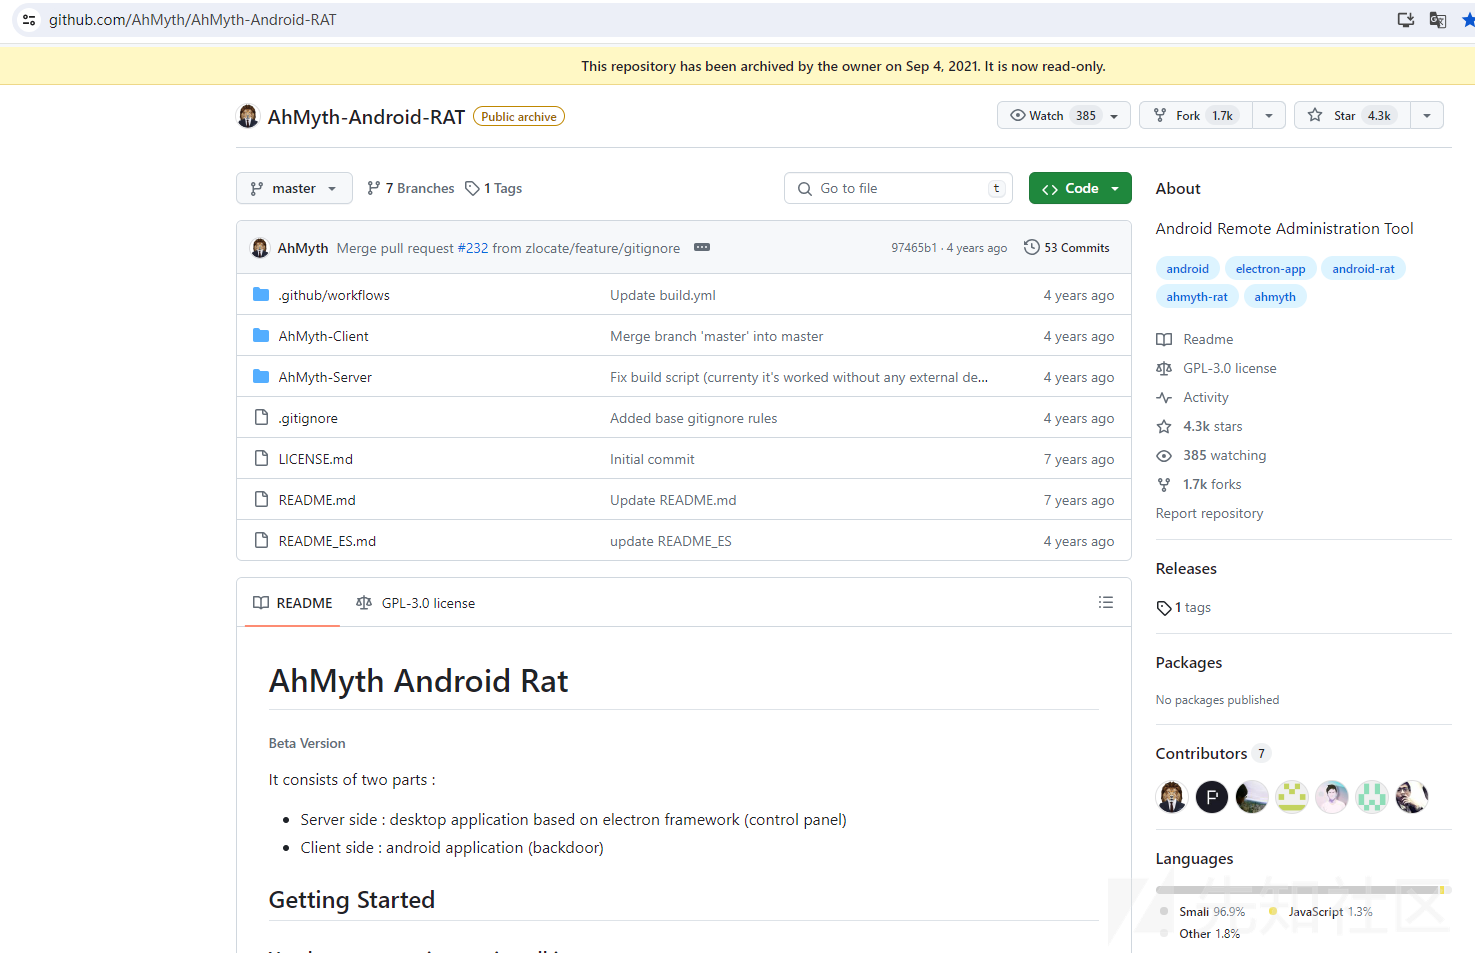Open the .gitignore file

click(308, 418)
